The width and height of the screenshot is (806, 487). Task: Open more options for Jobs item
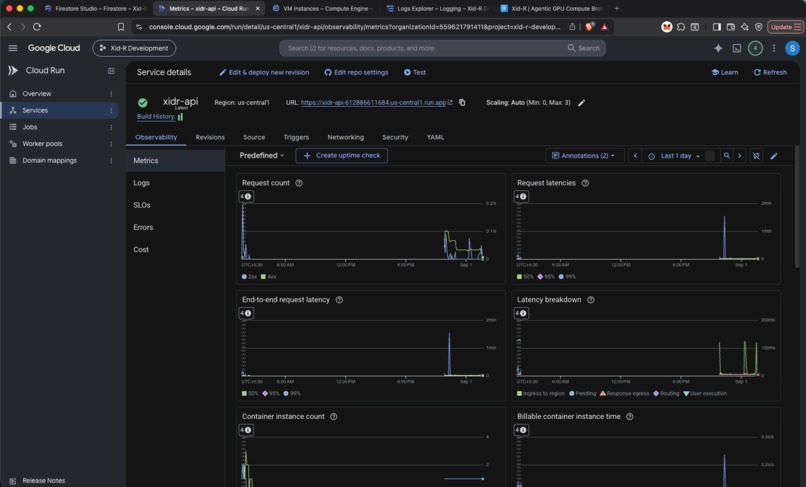click(x=111, y=127)
